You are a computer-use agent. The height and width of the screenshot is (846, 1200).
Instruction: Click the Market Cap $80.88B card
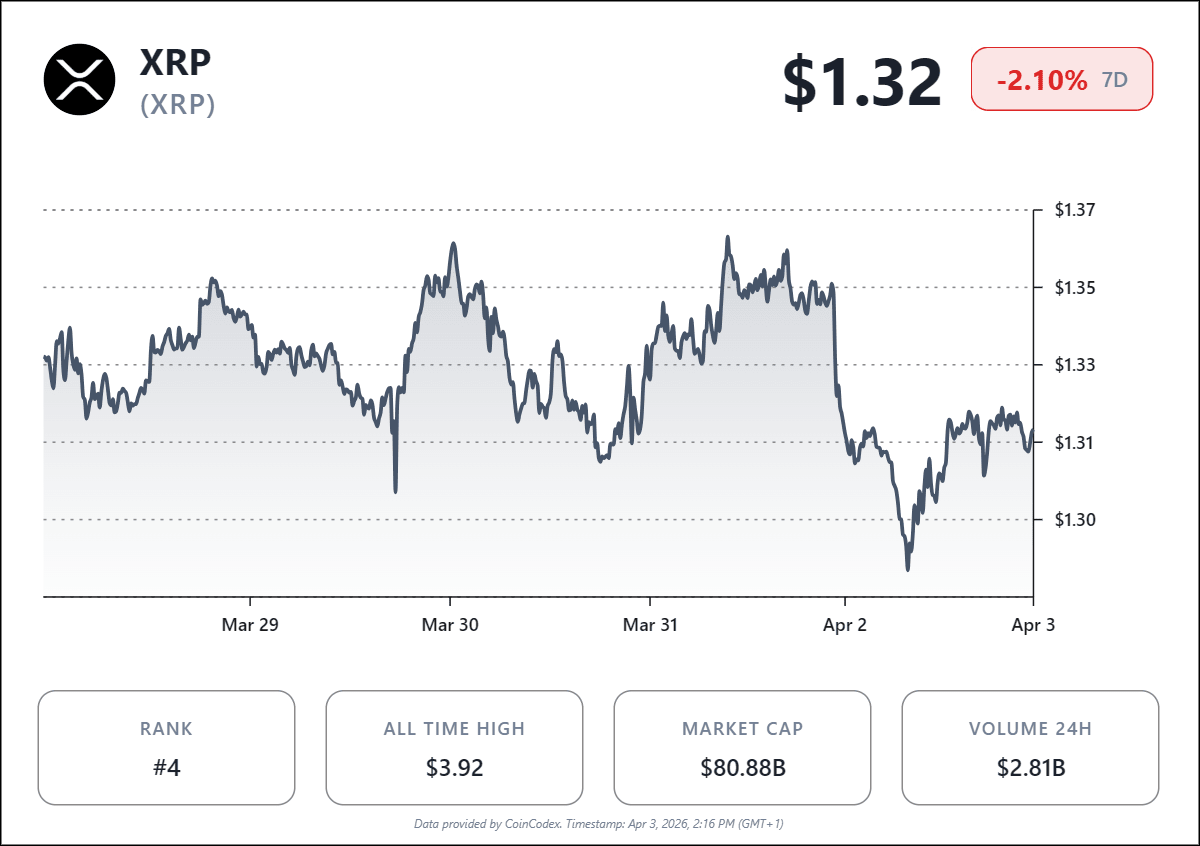pyautogui.click(x=742, y=747)
